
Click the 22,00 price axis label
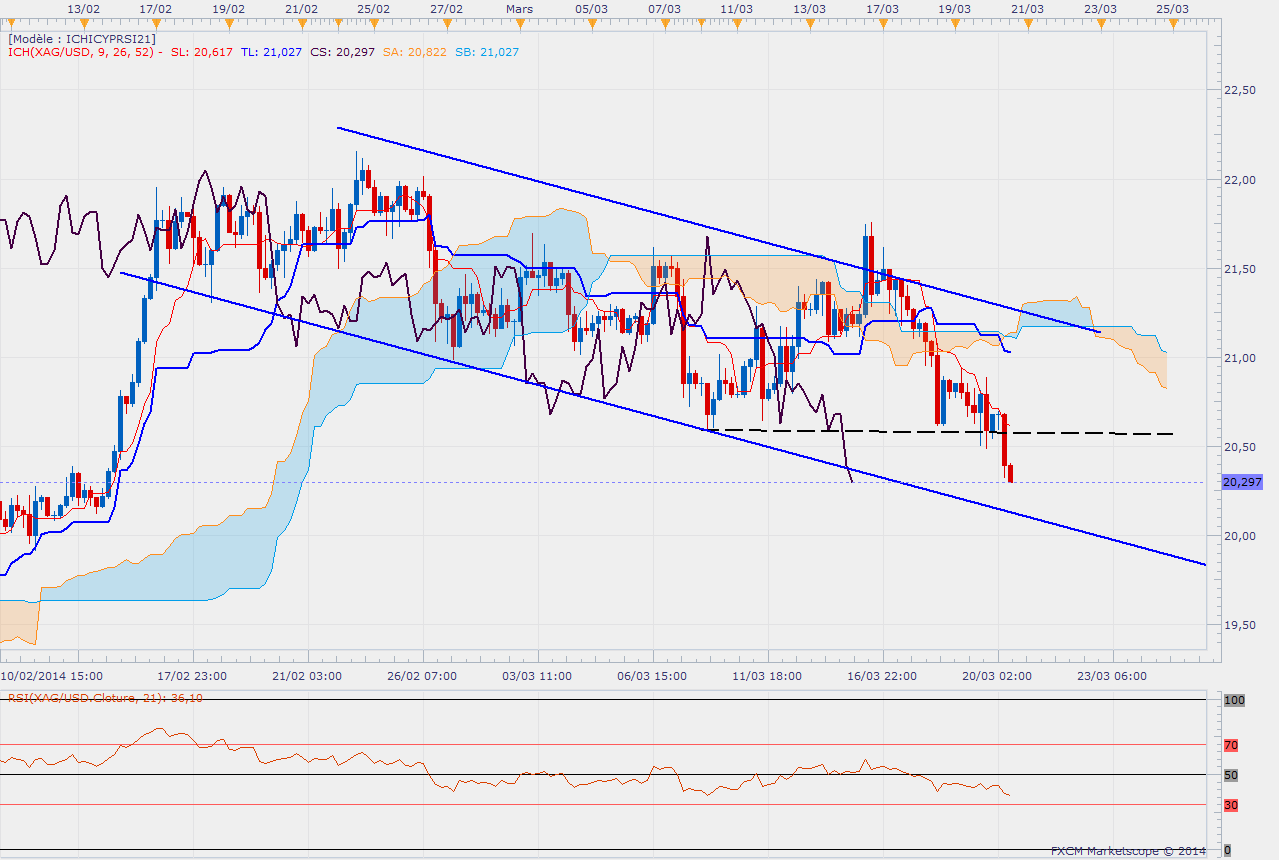(x=1240, y=180)
